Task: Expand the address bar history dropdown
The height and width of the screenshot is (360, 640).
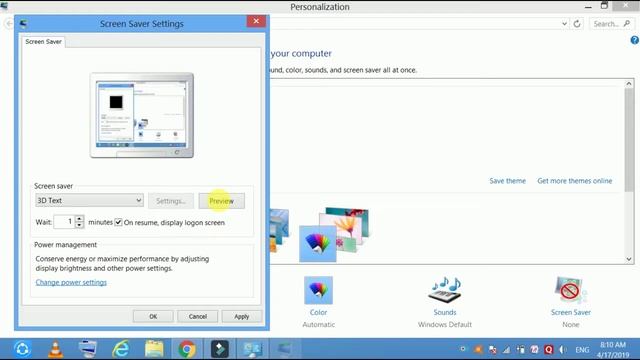Action: click(564, 24)
